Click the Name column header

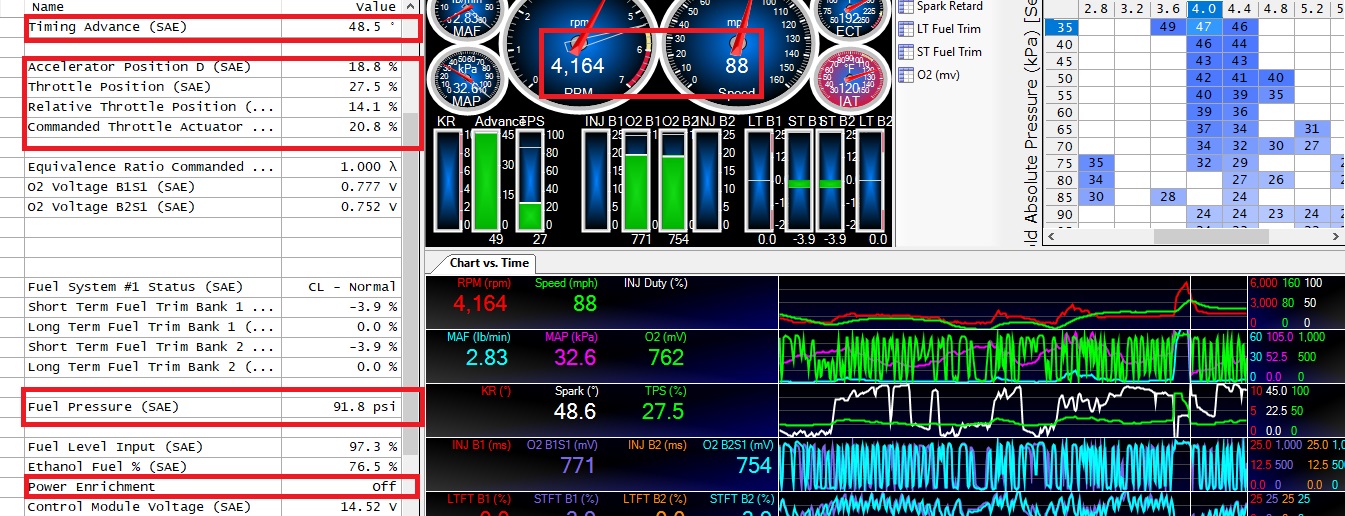49,6
